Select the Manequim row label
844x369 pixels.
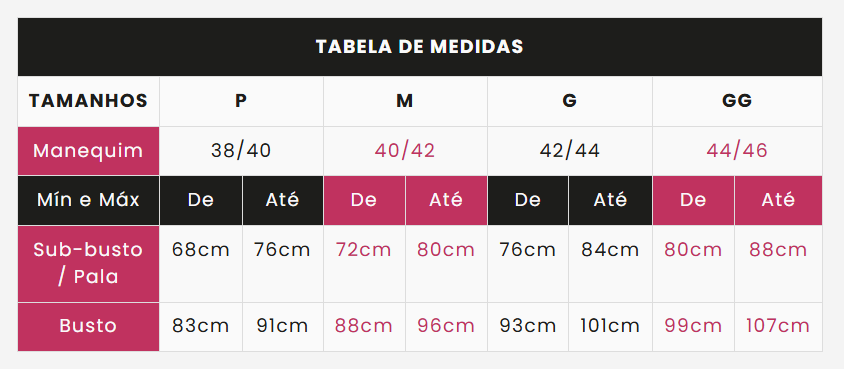[88, 151]
